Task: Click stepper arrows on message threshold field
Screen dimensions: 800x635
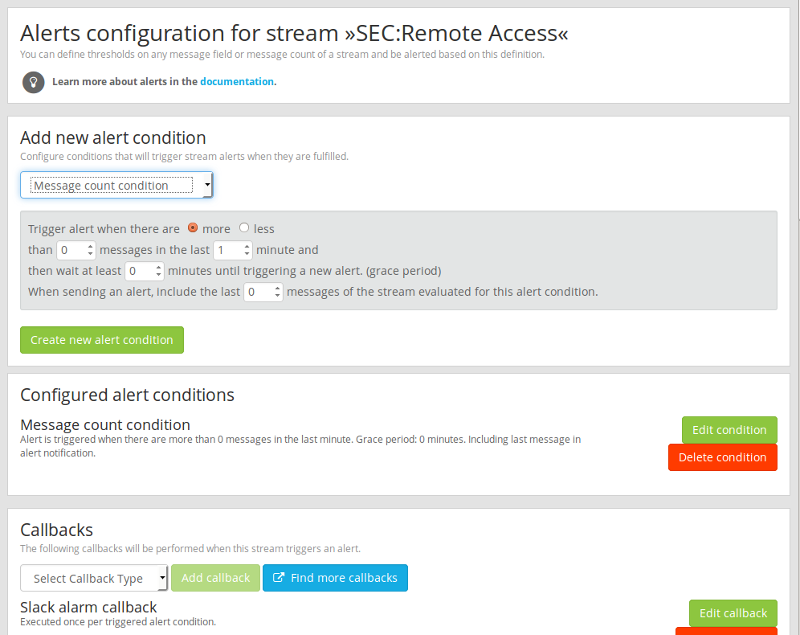Action: click(90, 250)
